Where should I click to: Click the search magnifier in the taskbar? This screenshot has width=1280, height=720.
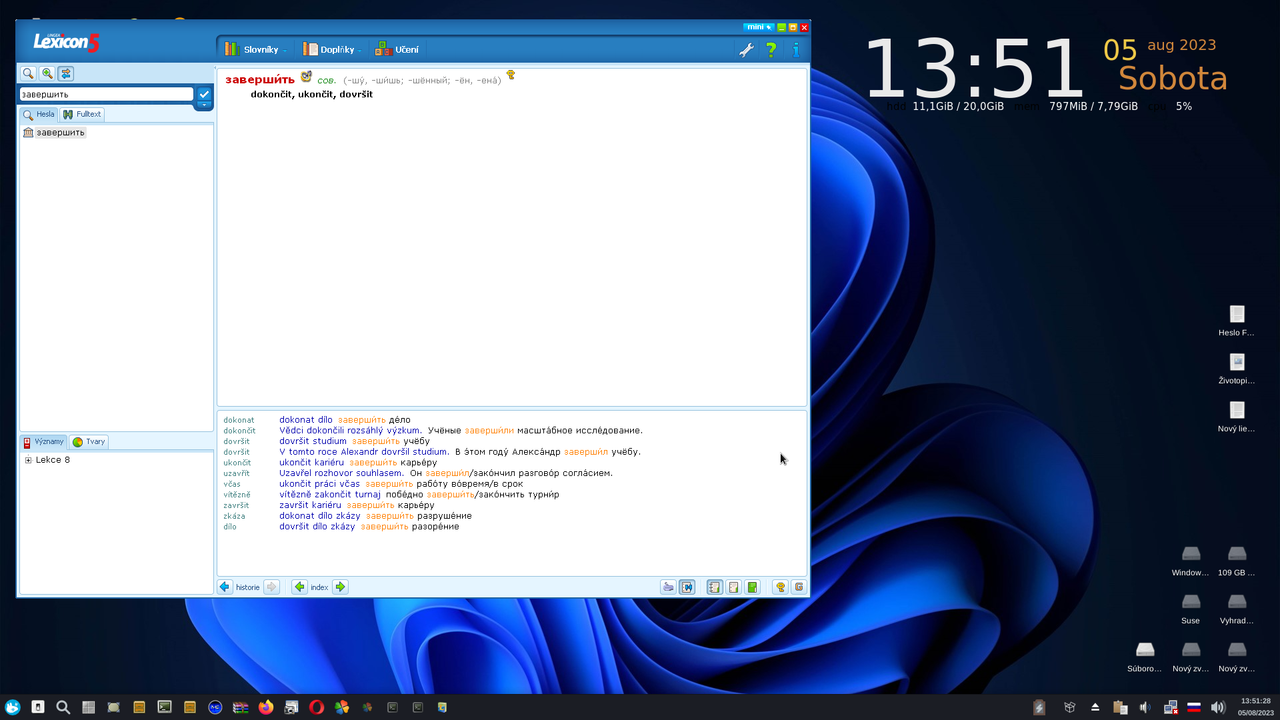click(x=63, y=707)
